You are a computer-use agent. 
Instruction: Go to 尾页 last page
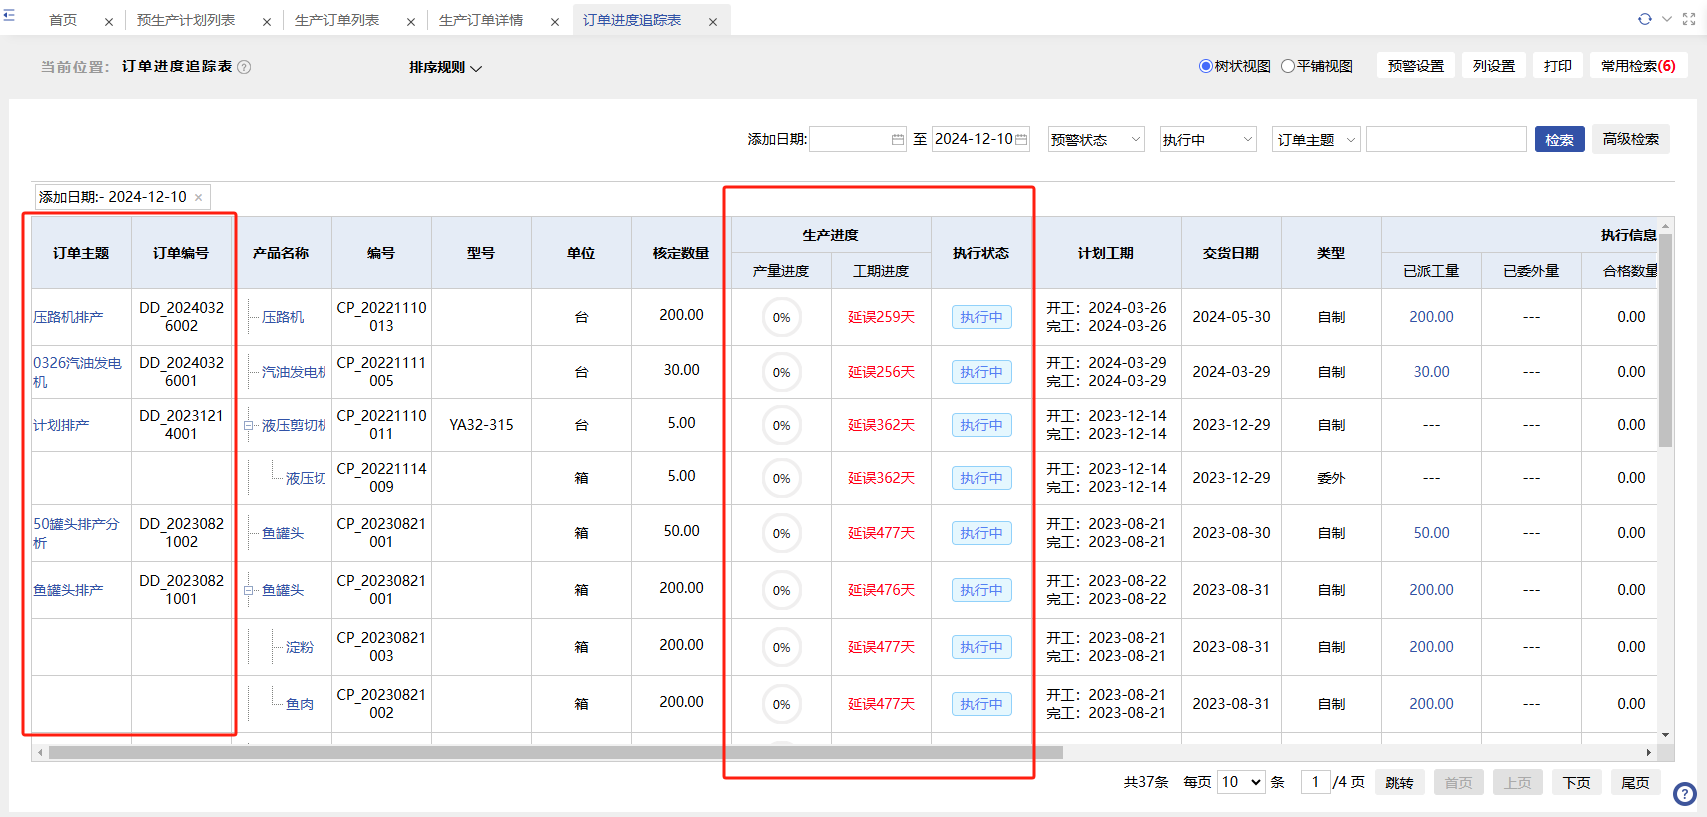[x=1635, y=783]
